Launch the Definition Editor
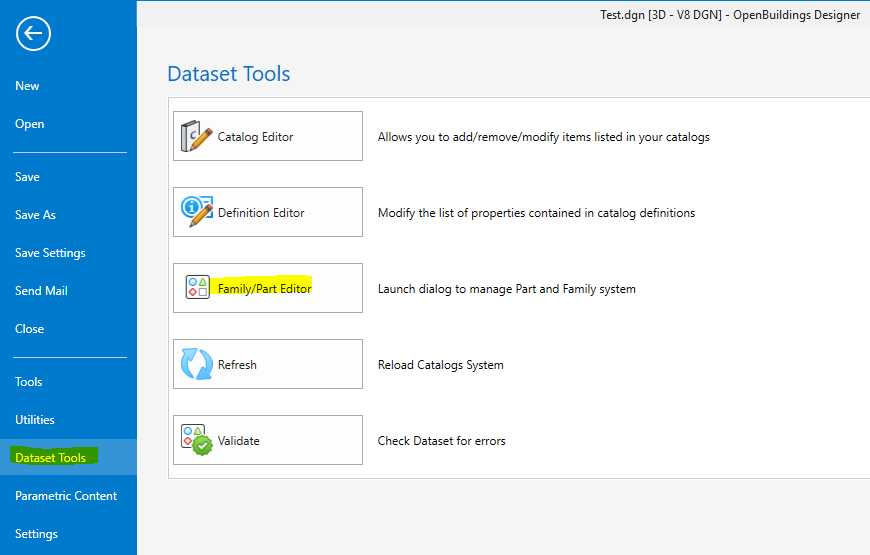870x555 pixels. (268, 212)
